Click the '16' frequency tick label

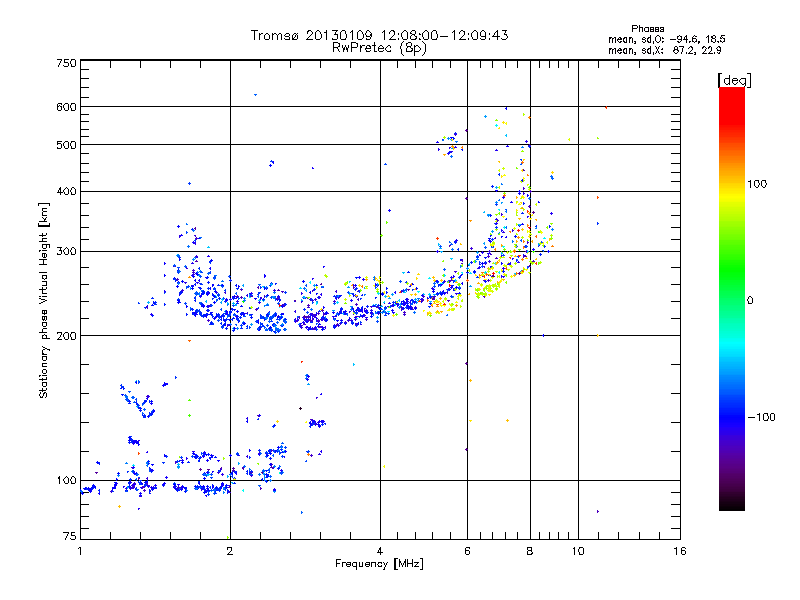(680, 551)
